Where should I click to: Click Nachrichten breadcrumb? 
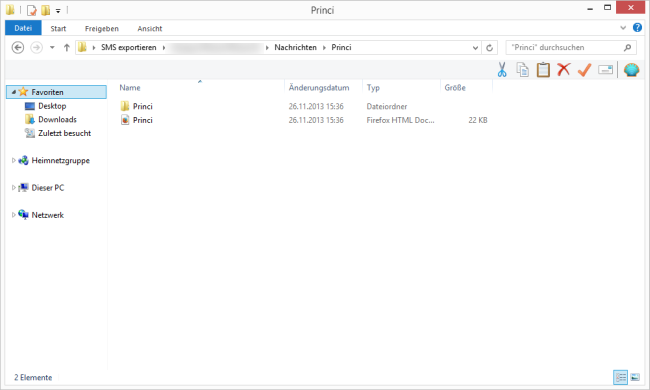[295, 48]
